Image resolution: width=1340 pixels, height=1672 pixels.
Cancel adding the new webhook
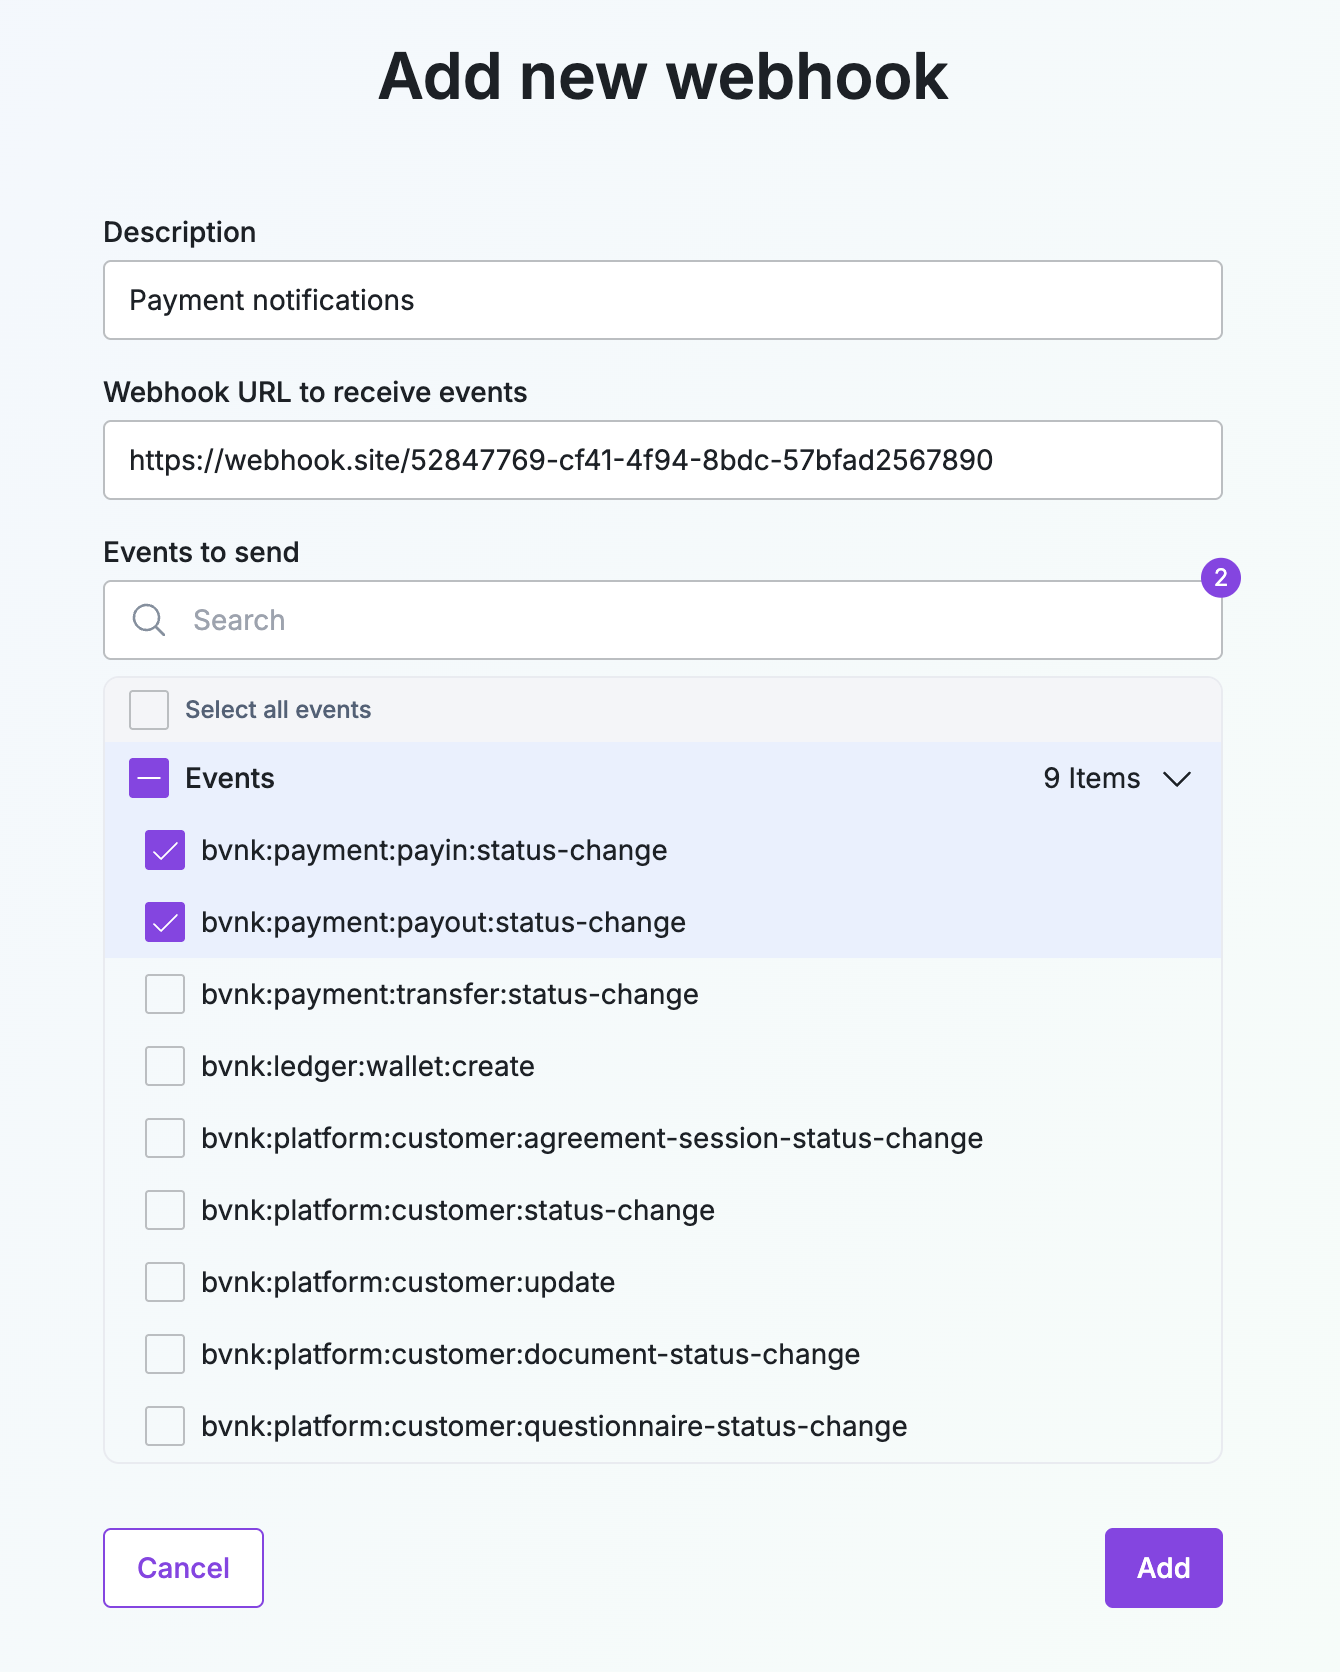[183, 1568]
